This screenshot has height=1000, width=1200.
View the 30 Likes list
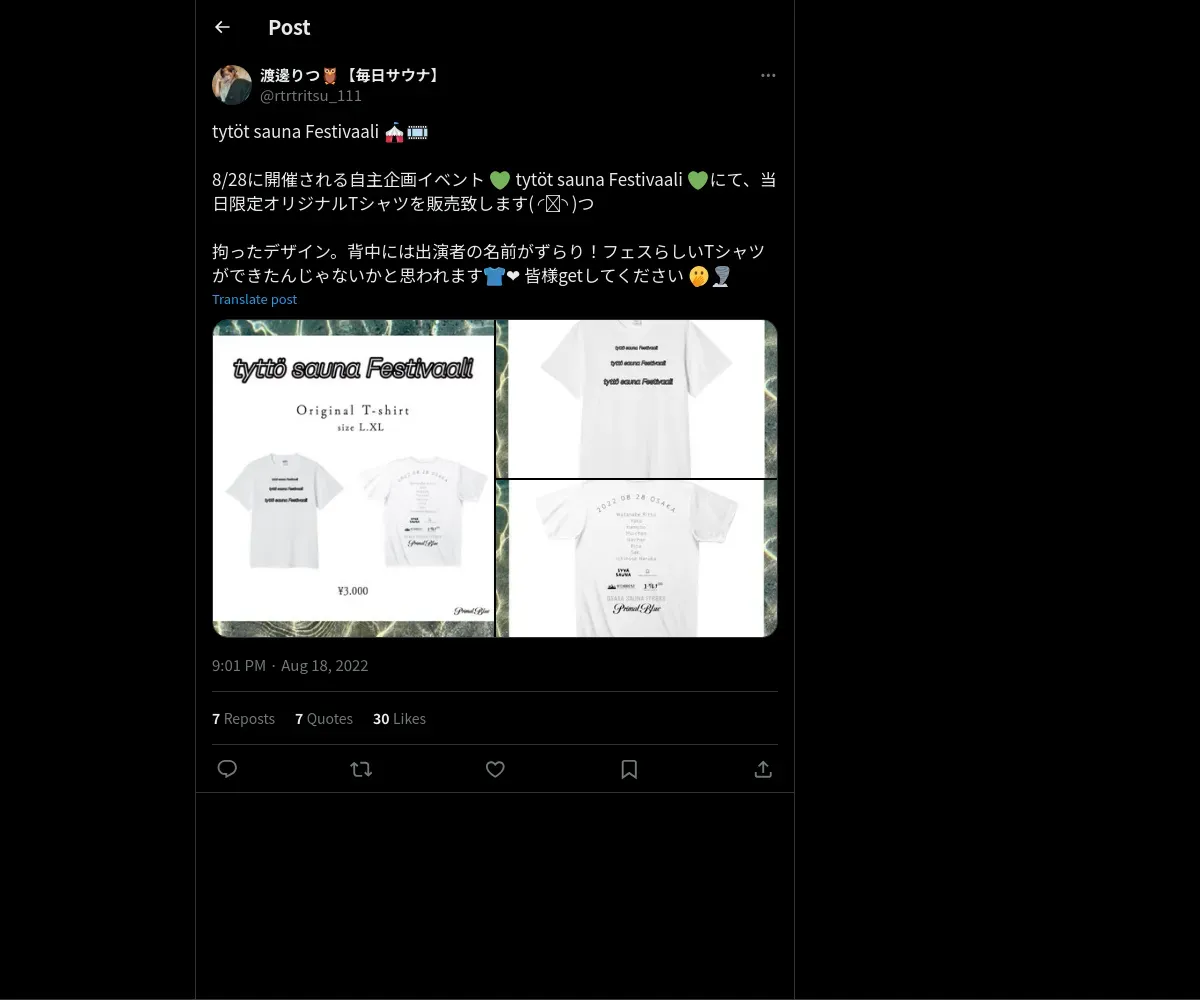click(399, 718)
